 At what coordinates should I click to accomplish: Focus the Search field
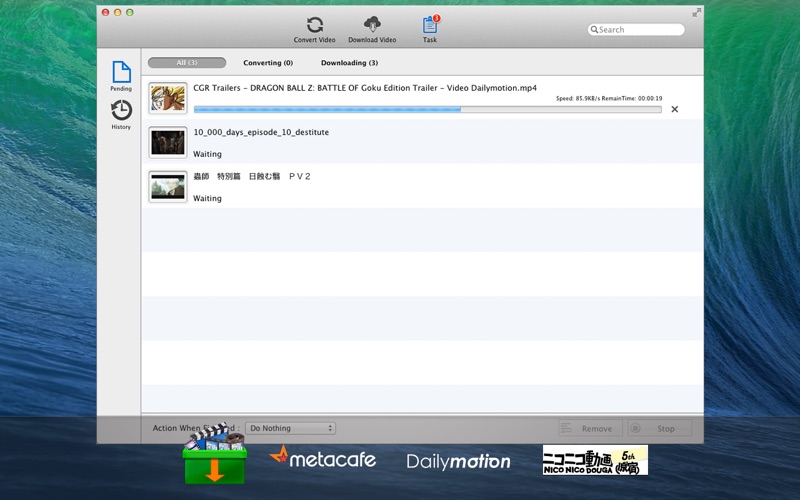click(636, 30)
